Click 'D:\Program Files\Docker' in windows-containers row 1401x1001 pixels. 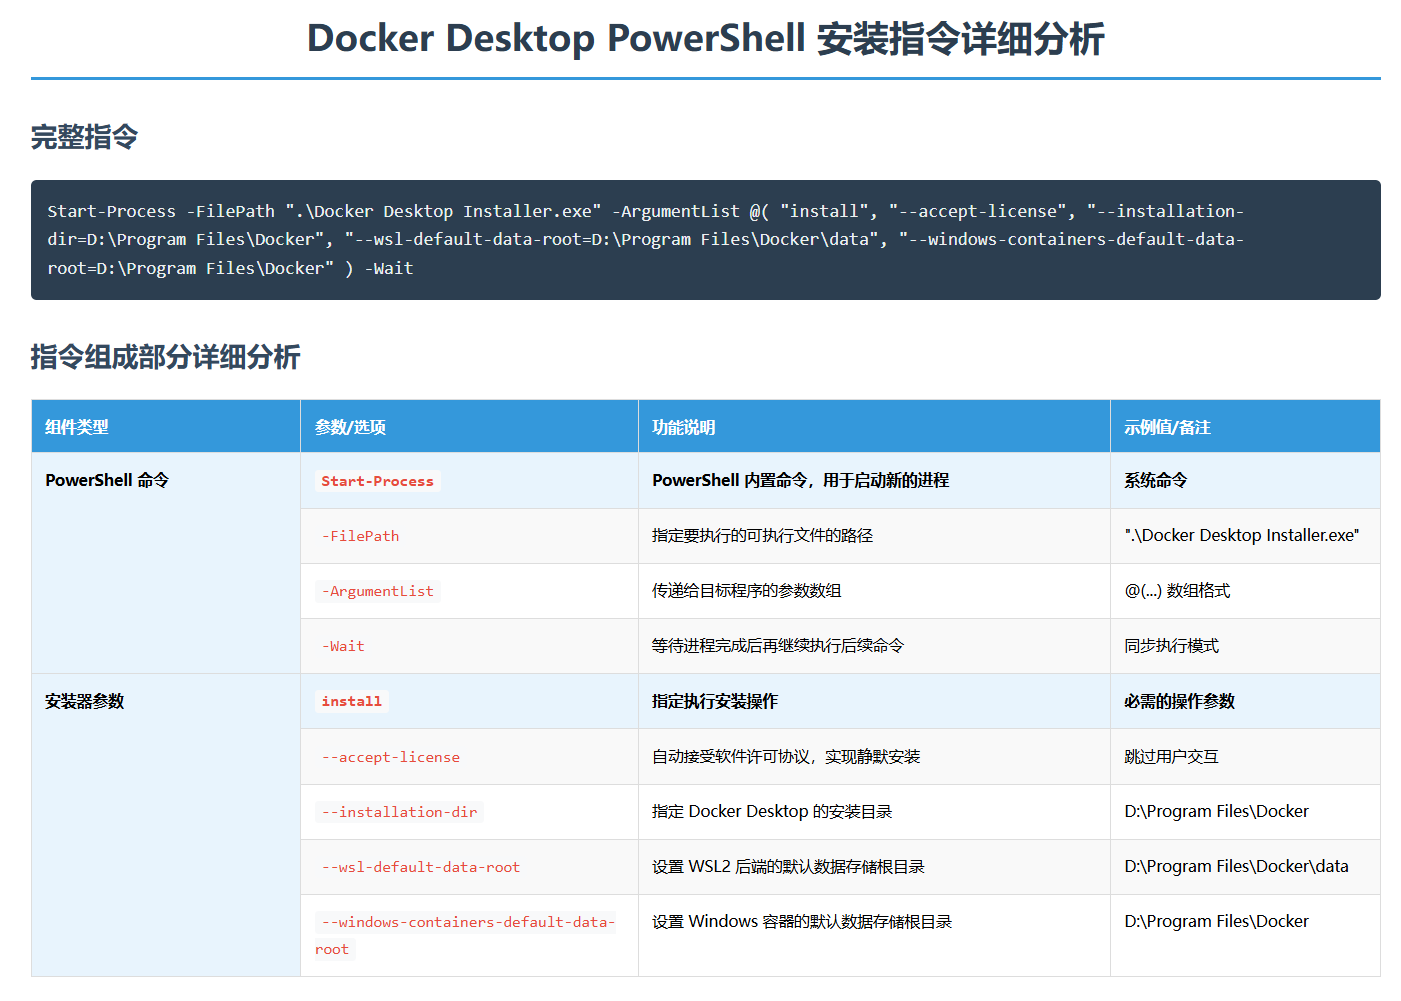pos(1216,921)
